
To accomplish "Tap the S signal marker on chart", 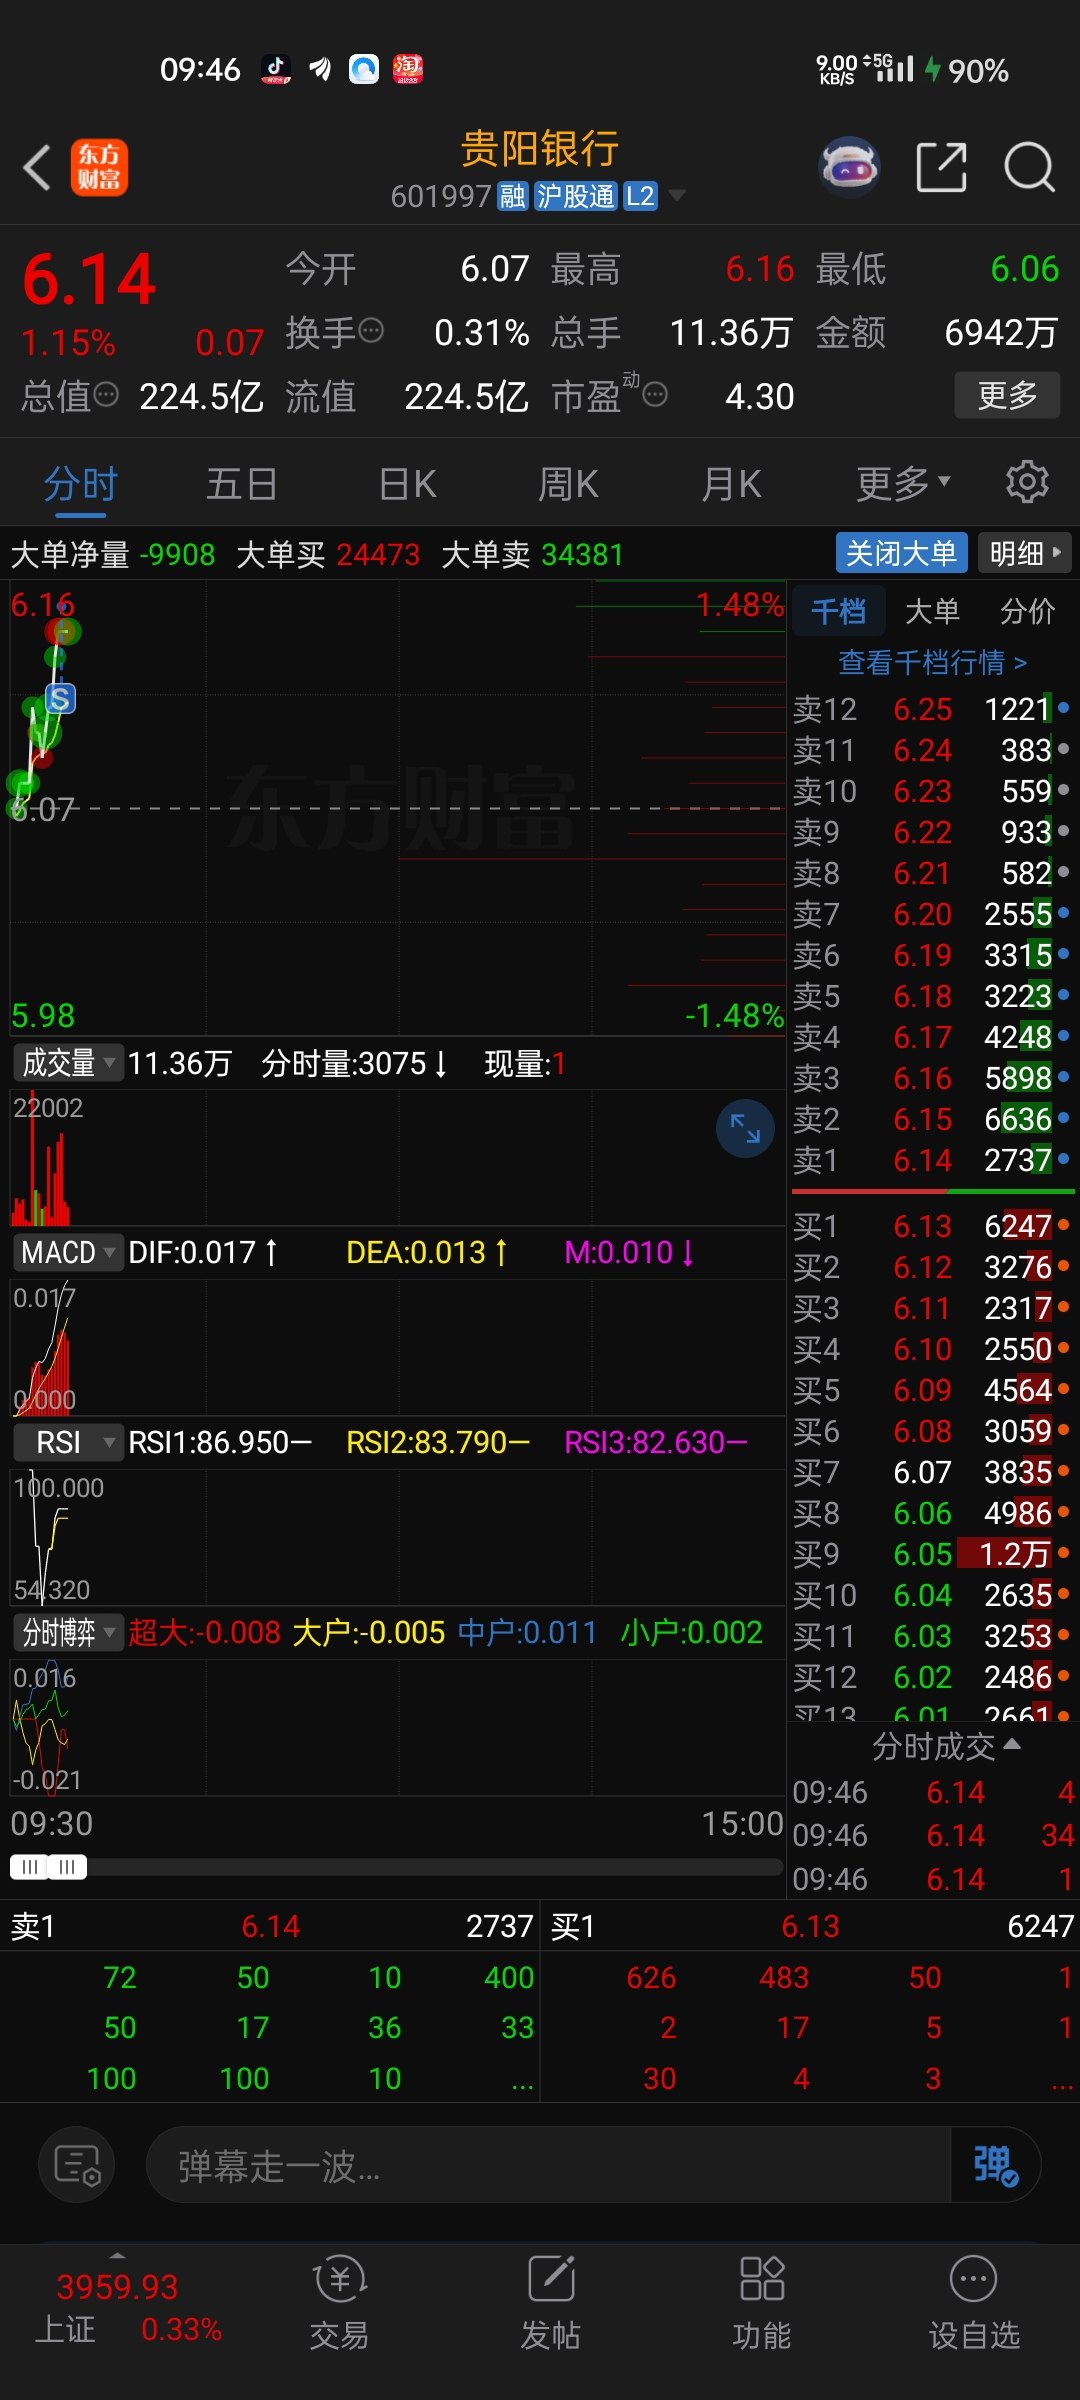I will 60,699.
